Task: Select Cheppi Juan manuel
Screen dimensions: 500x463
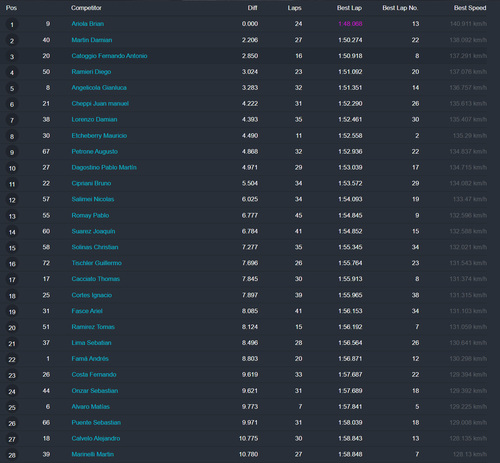Action: [x=100, y=104]
